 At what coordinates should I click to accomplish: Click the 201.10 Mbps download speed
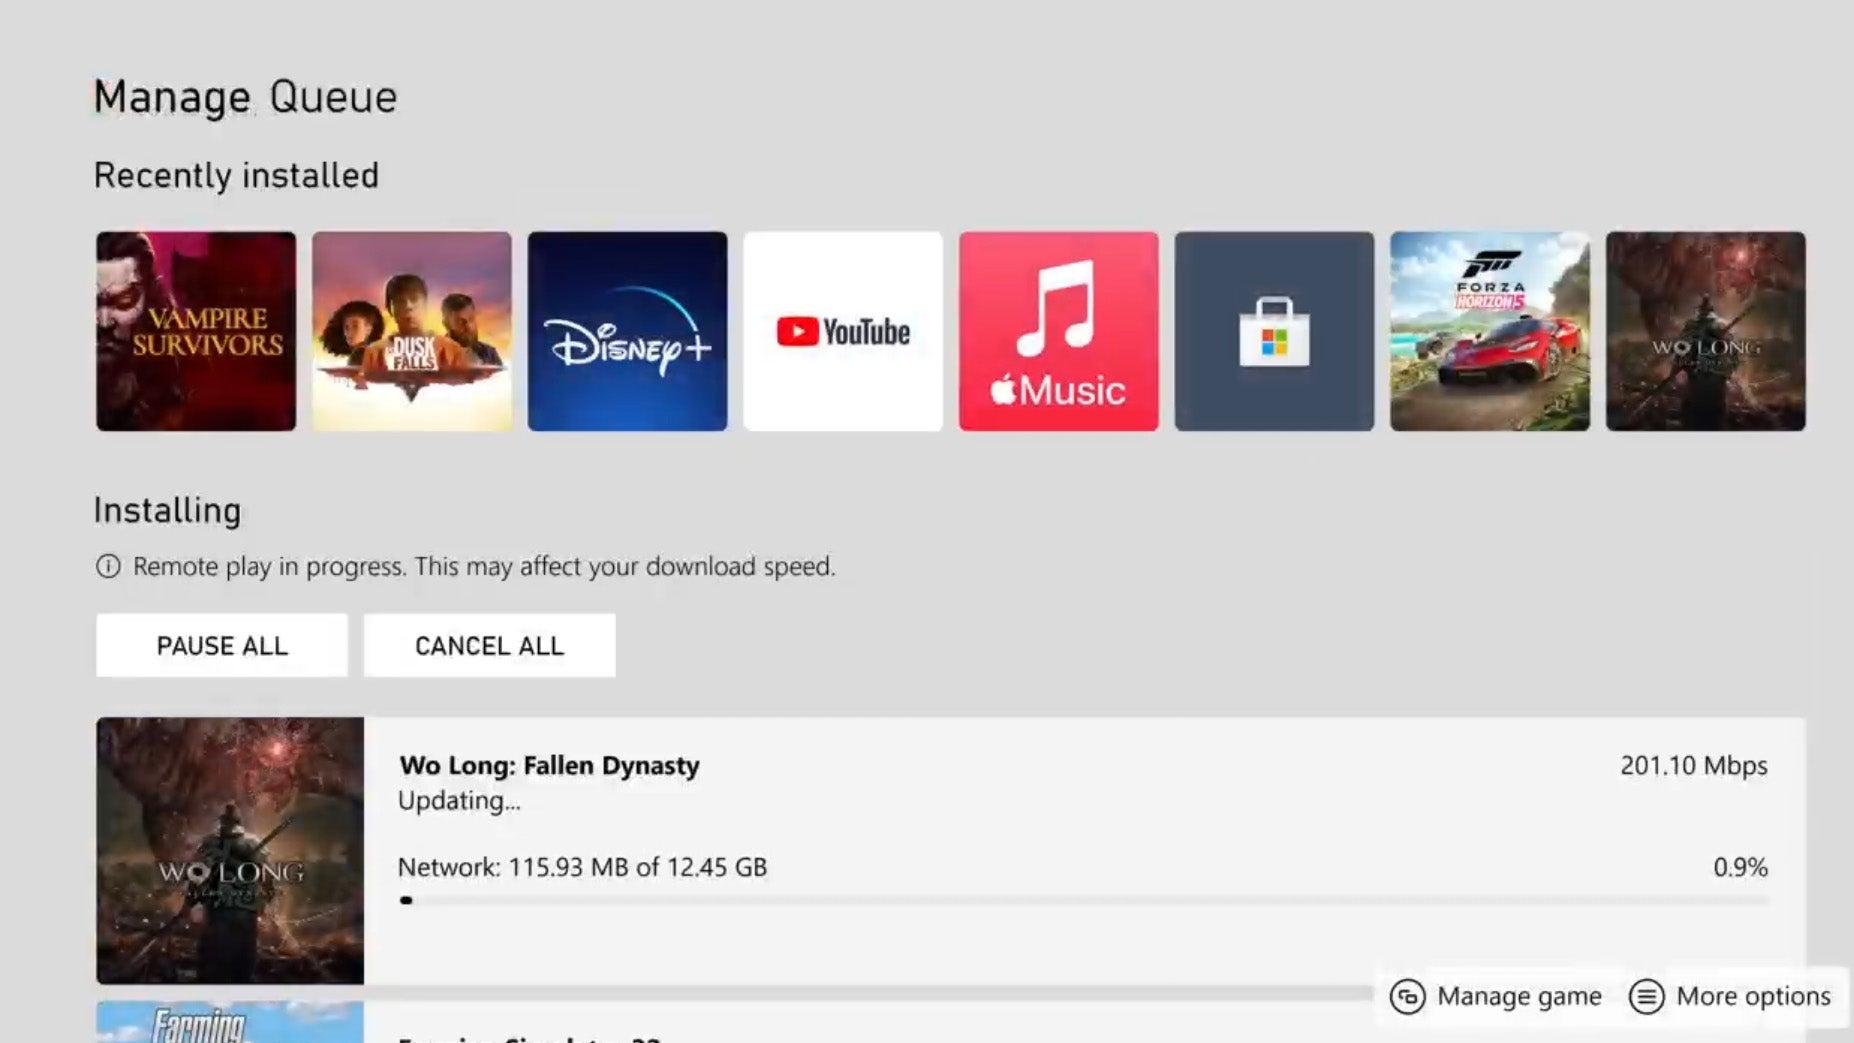(x=1693, y=765)
